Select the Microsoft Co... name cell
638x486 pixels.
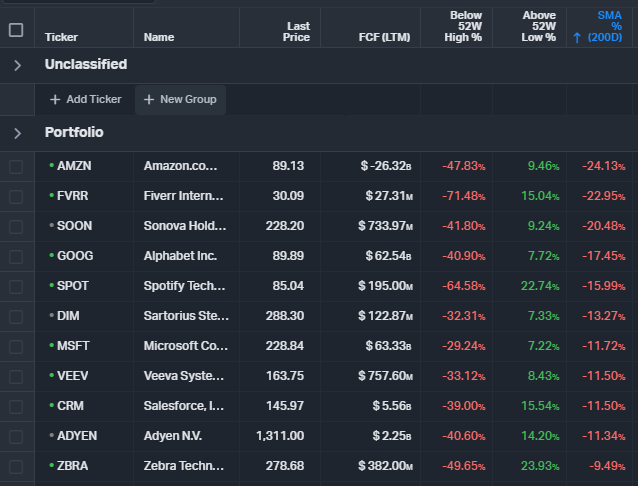tap(186, 346)
